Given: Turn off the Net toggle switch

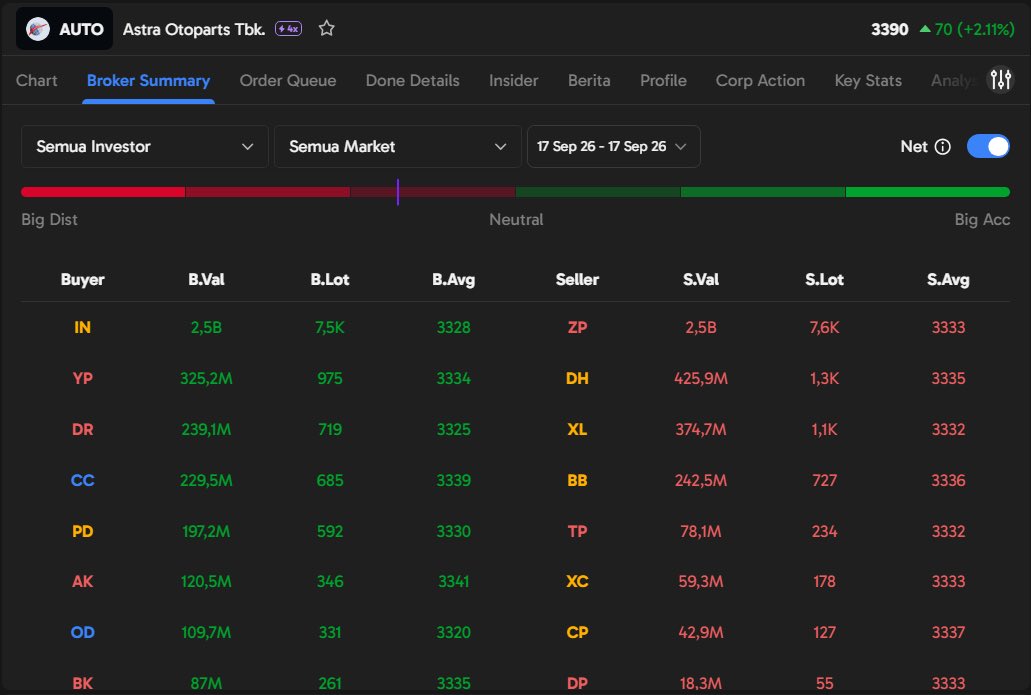Looking at the screenshot, I should 988,146.
